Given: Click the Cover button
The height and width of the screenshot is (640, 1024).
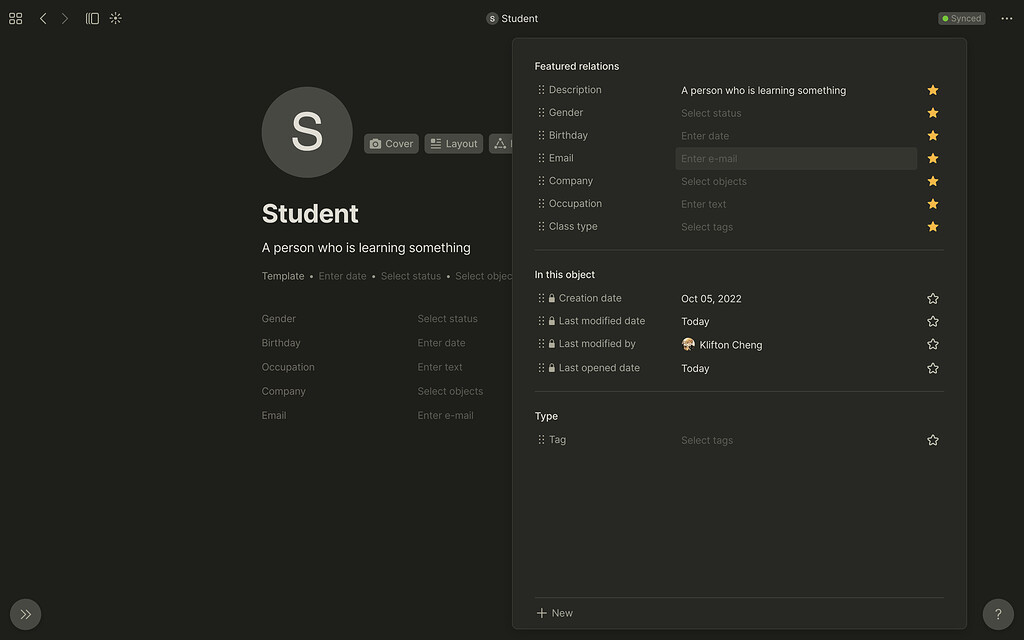Looking at the screenshot, I should [x=391, y=144].
